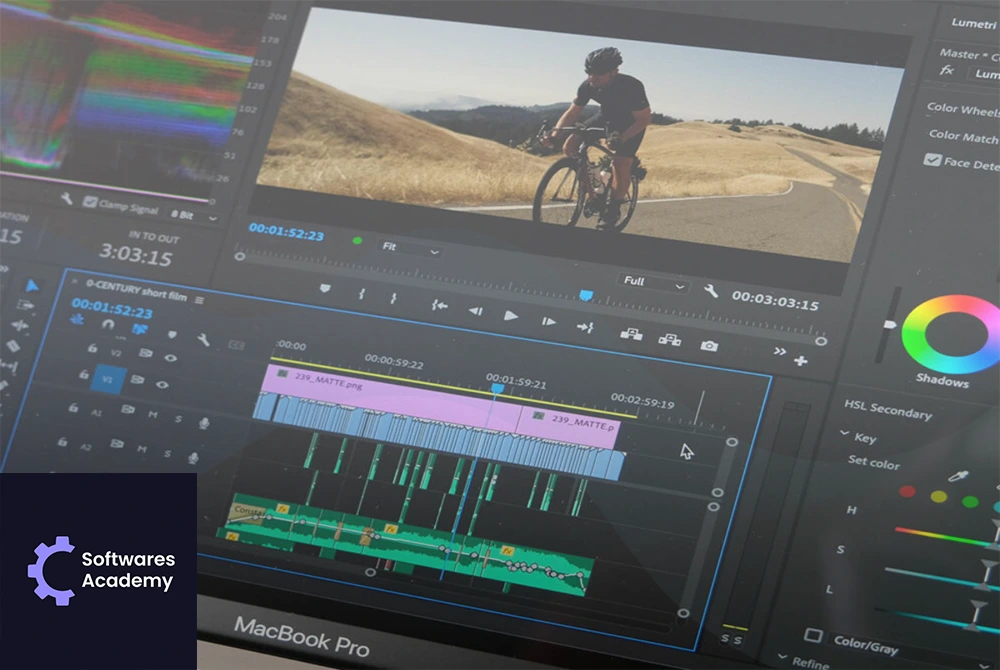Solo audio track A2
This screenshot has height=670, width=1000.
point(167,453)
